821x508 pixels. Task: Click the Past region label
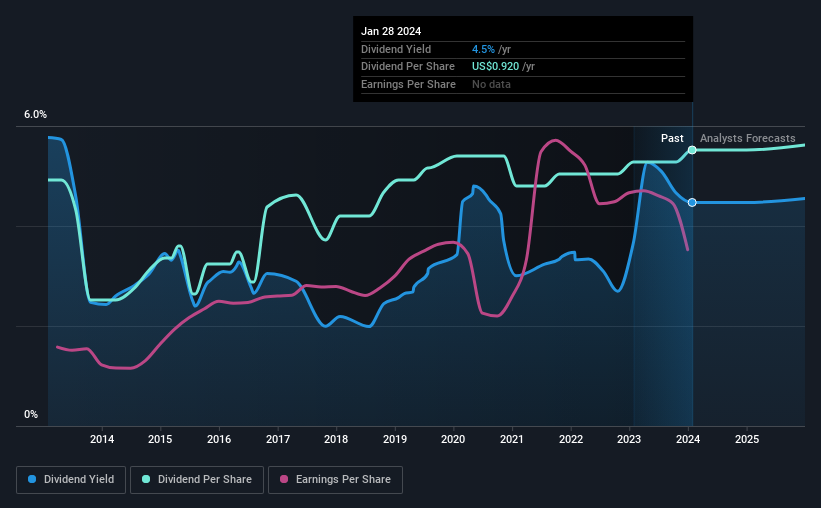click(672, 138)
